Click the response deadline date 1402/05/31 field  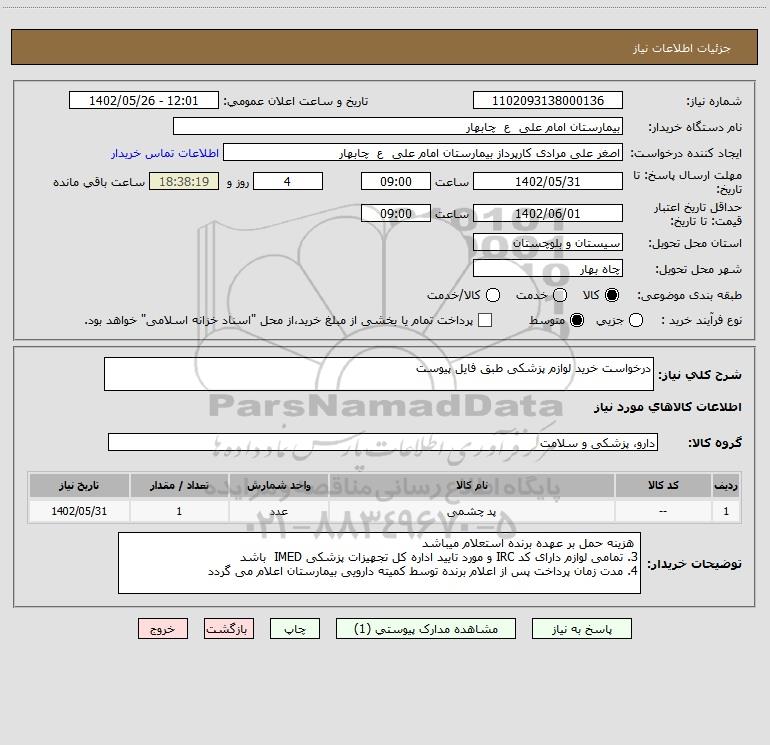click(548, 181)
